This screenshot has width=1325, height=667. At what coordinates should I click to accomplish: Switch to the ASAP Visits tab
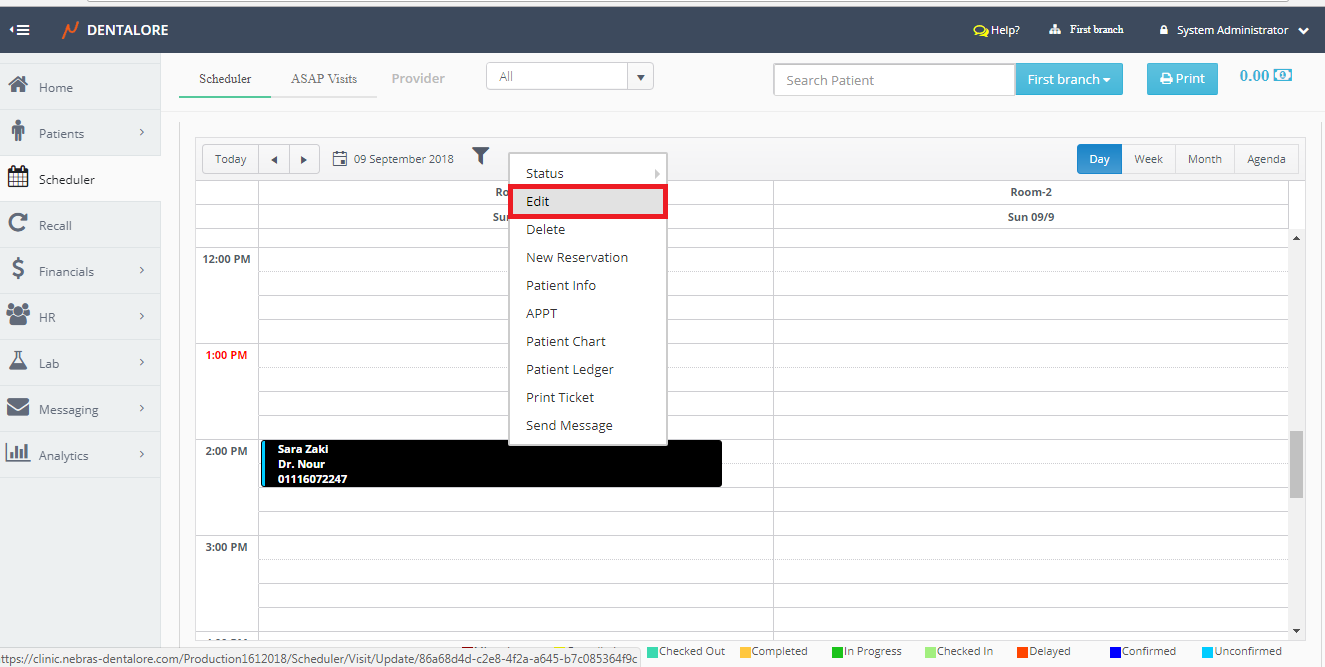point(323,78)
